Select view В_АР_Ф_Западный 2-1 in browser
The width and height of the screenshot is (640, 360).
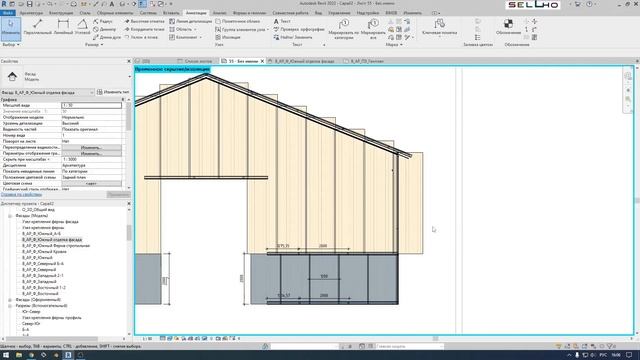tap(42, 276)
